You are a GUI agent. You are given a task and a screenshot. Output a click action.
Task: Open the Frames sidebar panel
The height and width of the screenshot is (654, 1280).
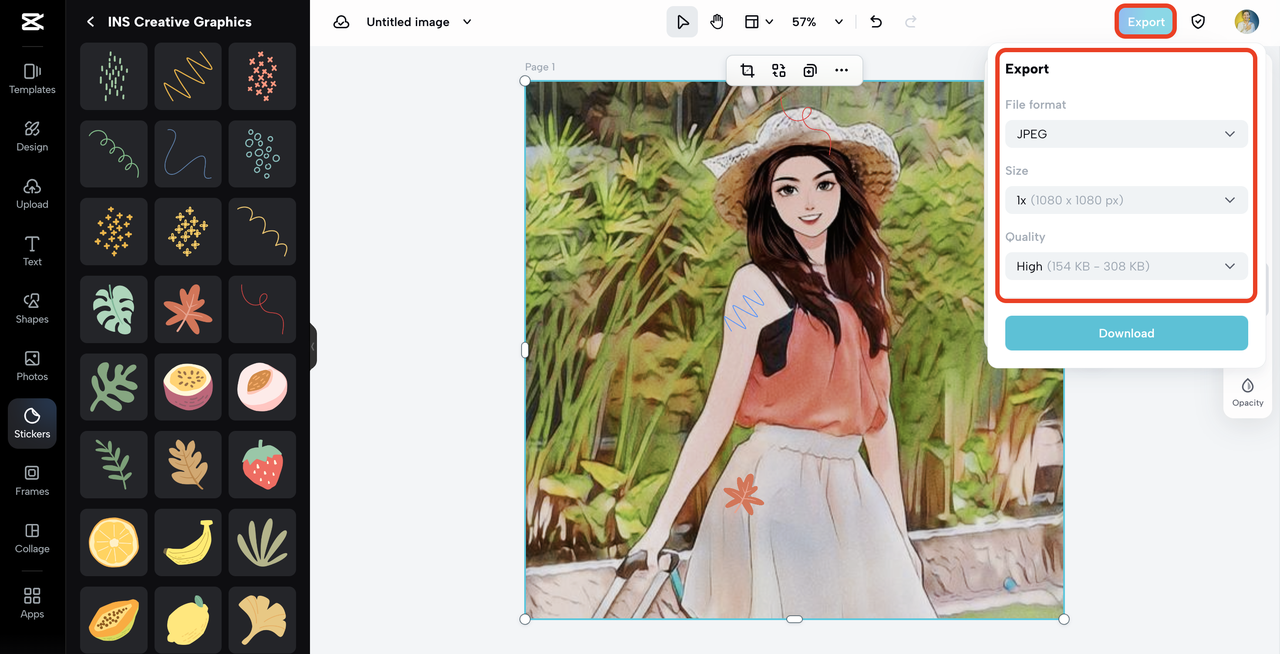(x=32, y=480)
